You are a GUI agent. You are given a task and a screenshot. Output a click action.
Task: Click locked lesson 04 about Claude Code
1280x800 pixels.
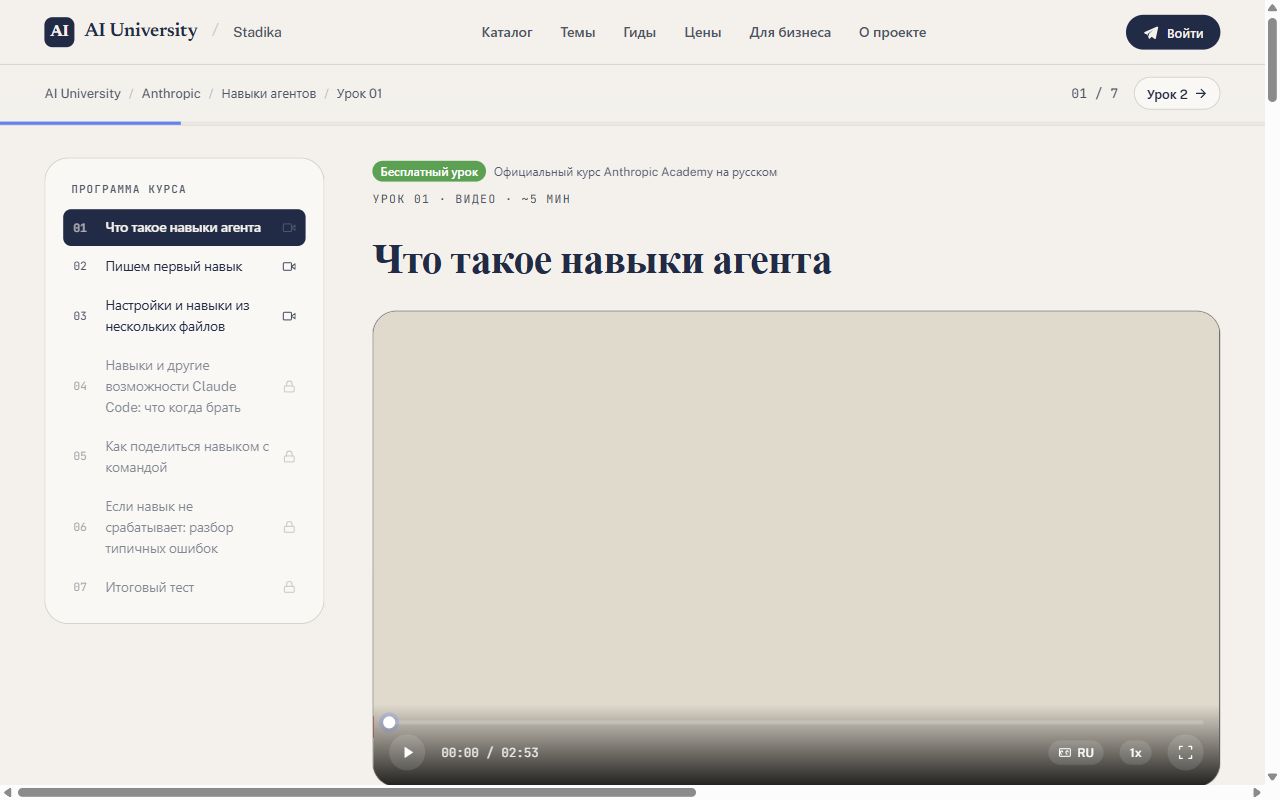184,386
